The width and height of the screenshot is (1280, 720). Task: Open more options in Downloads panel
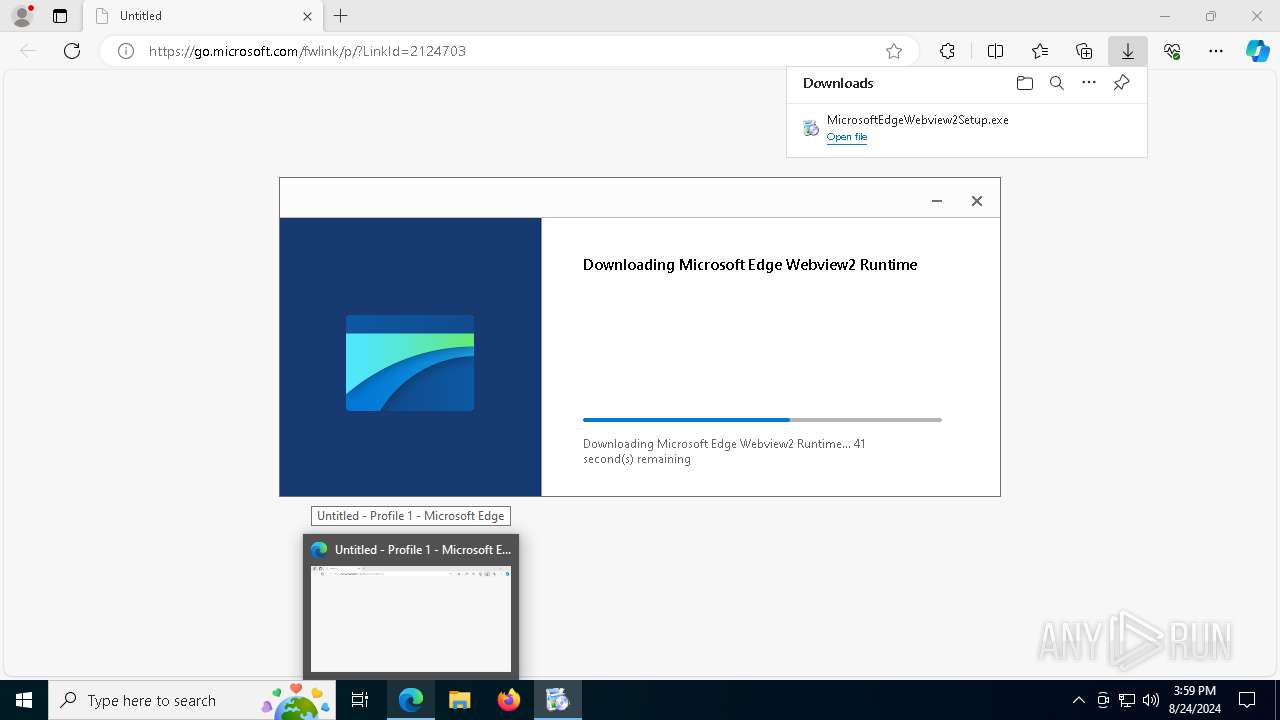1089,83
